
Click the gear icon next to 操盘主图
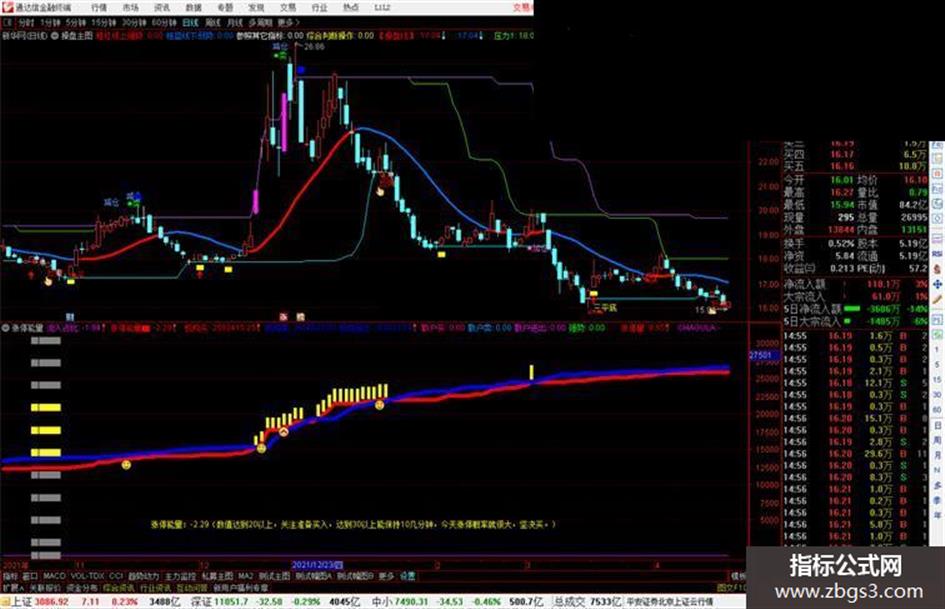54,36
